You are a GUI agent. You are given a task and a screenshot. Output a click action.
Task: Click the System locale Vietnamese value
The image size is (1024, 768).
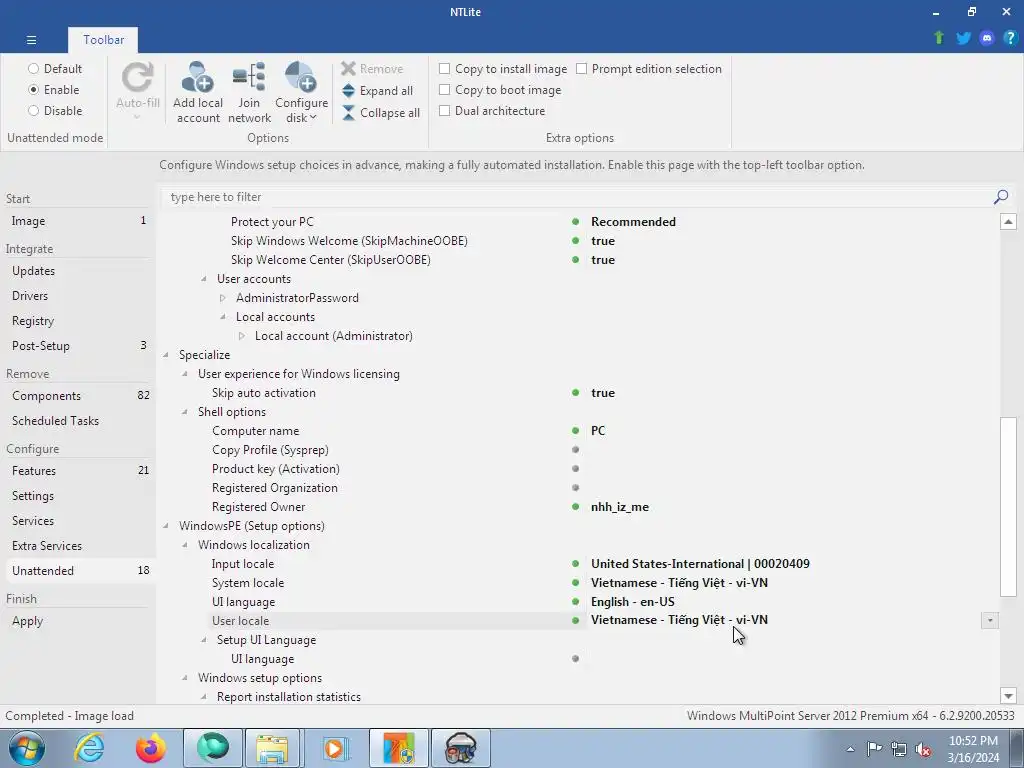679,583
